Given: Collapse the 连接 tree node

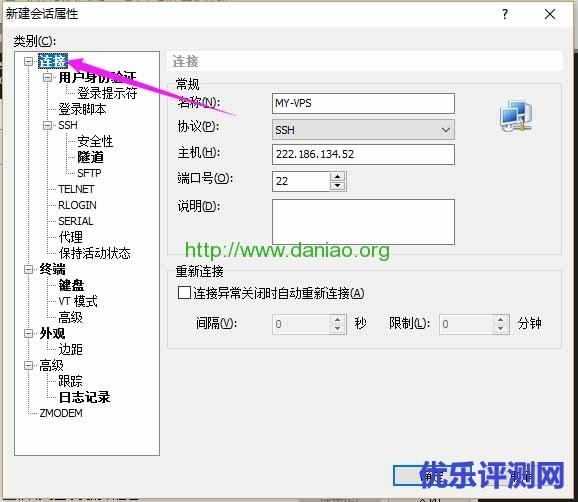Looking at the screenshot, I should point(28,62).
